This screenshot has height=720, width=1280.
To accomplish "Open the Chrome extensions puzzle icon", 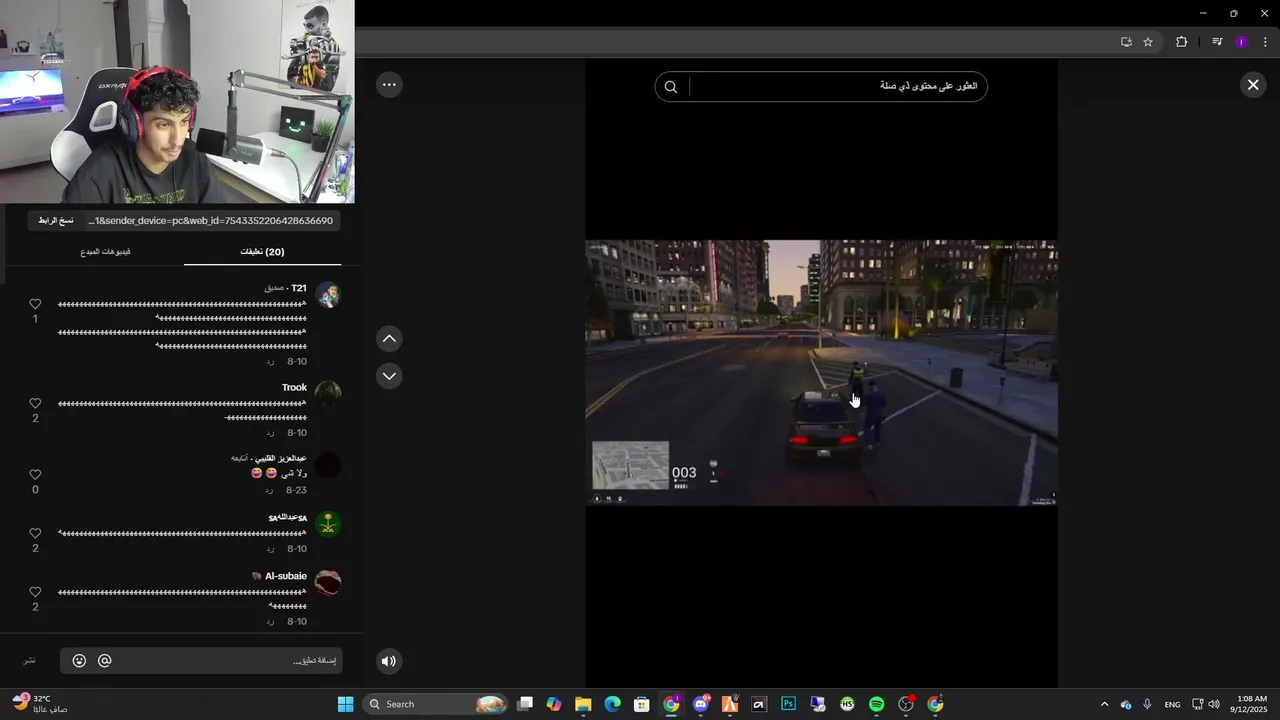I will pos(1181,42).
